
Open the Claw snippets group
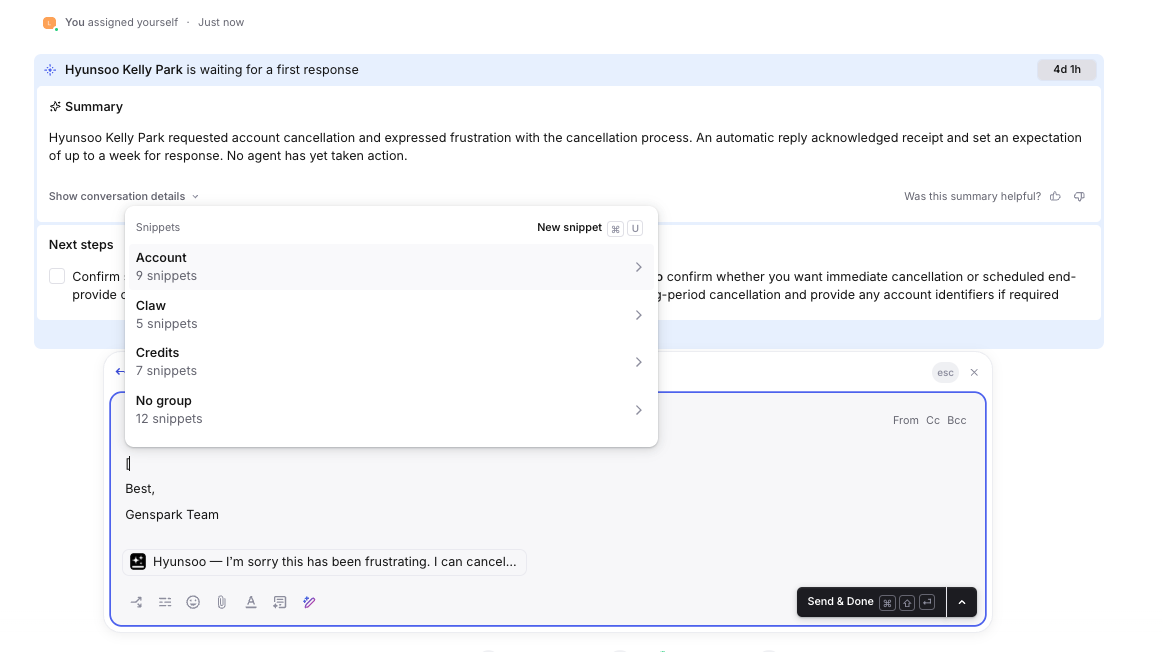[x=391, y=315]
